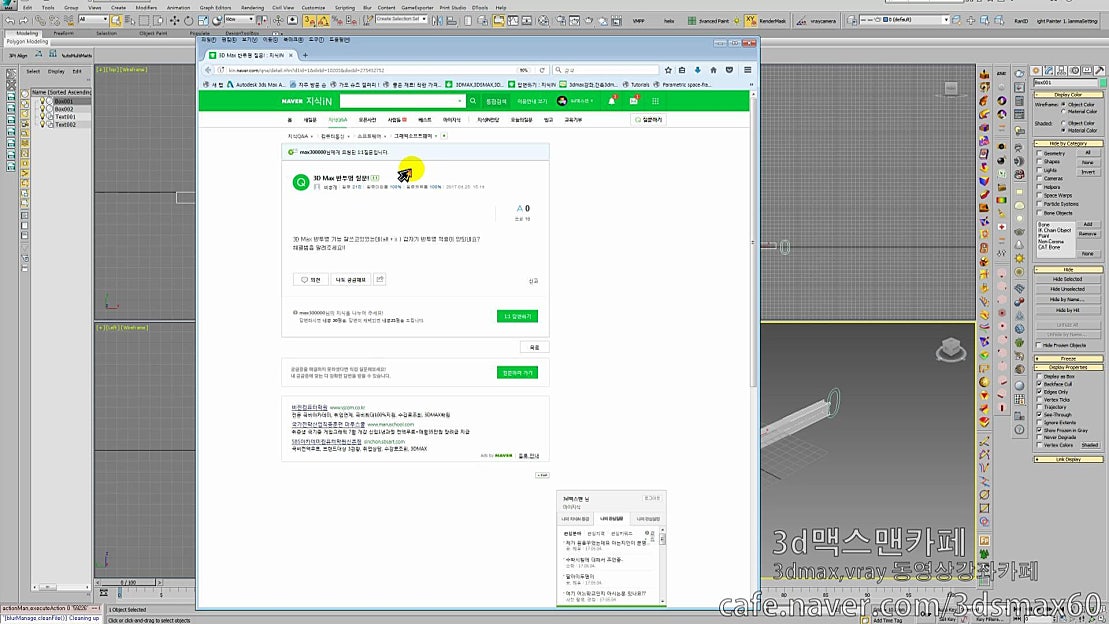Click the Undo arrow in main toolbar
This screenshot has width=1109, height=624.
(x=9, y=19)
